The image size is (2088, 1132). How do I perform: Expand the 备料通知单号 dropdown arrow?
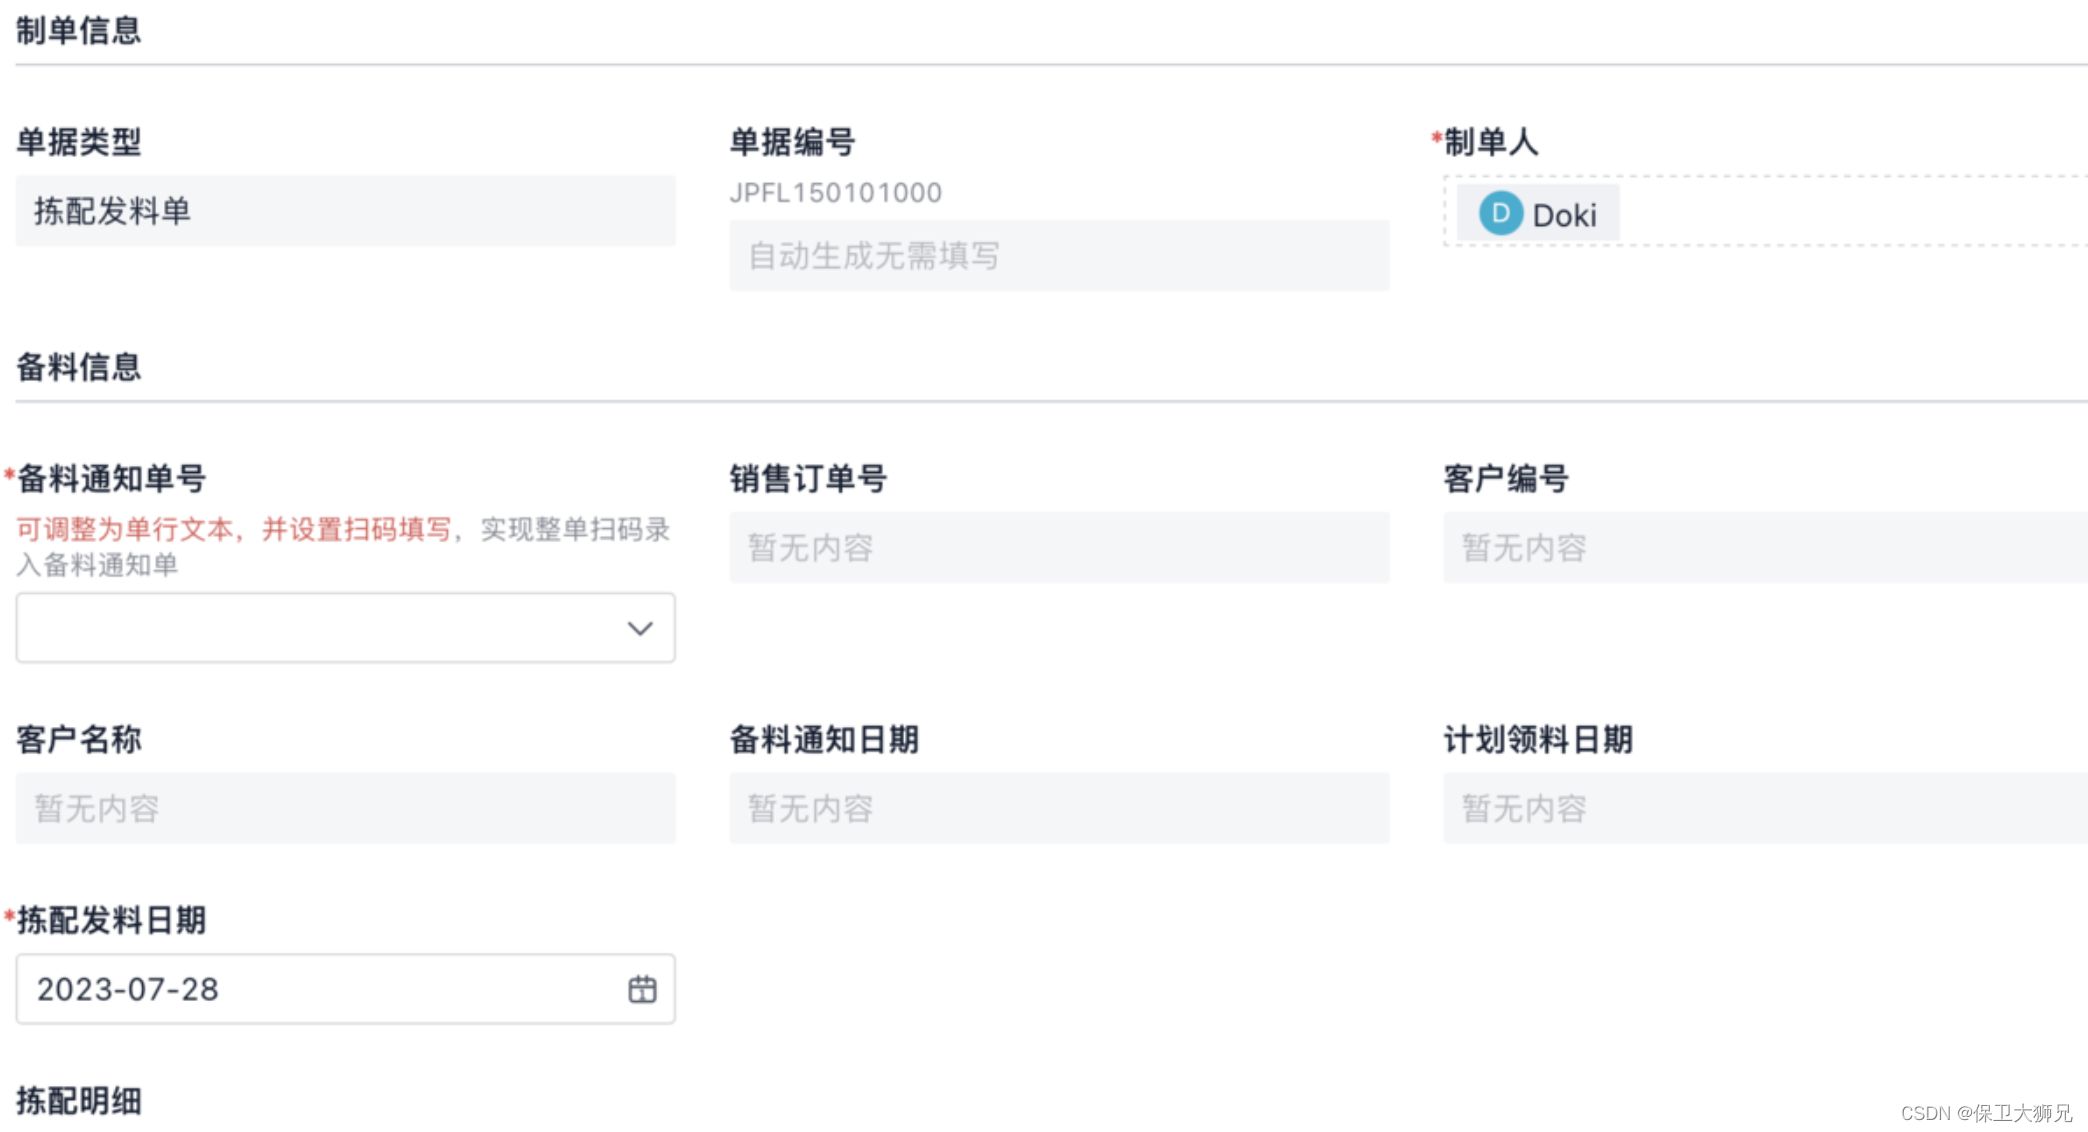640,628
